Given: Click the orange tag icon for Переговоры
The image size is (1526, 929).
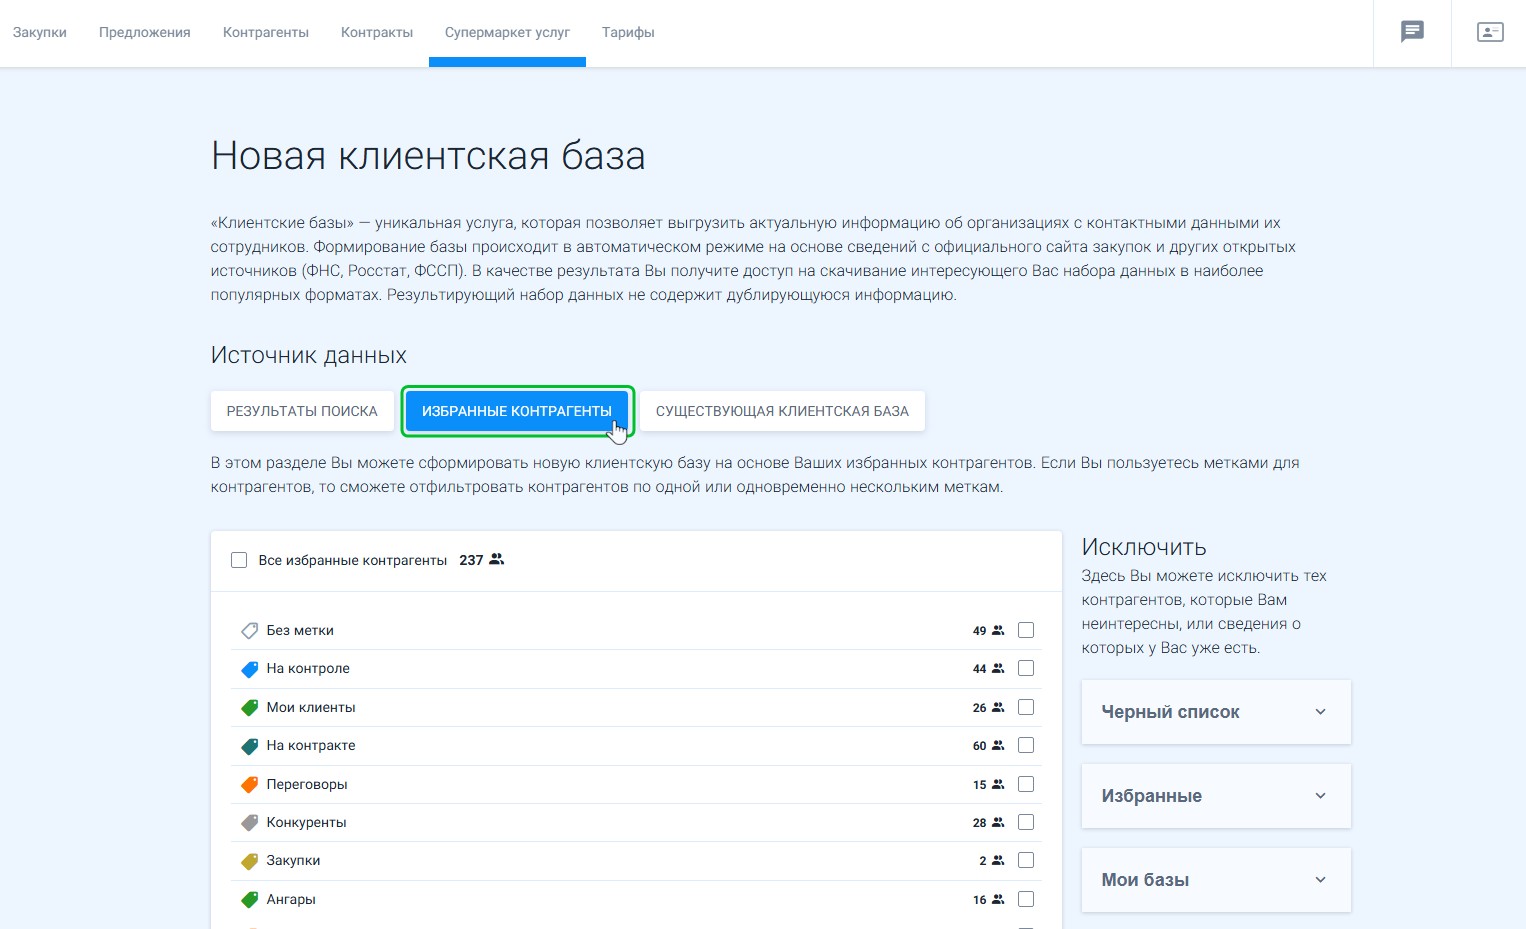Looking at the screenshot, I should [x=250, y=785].
